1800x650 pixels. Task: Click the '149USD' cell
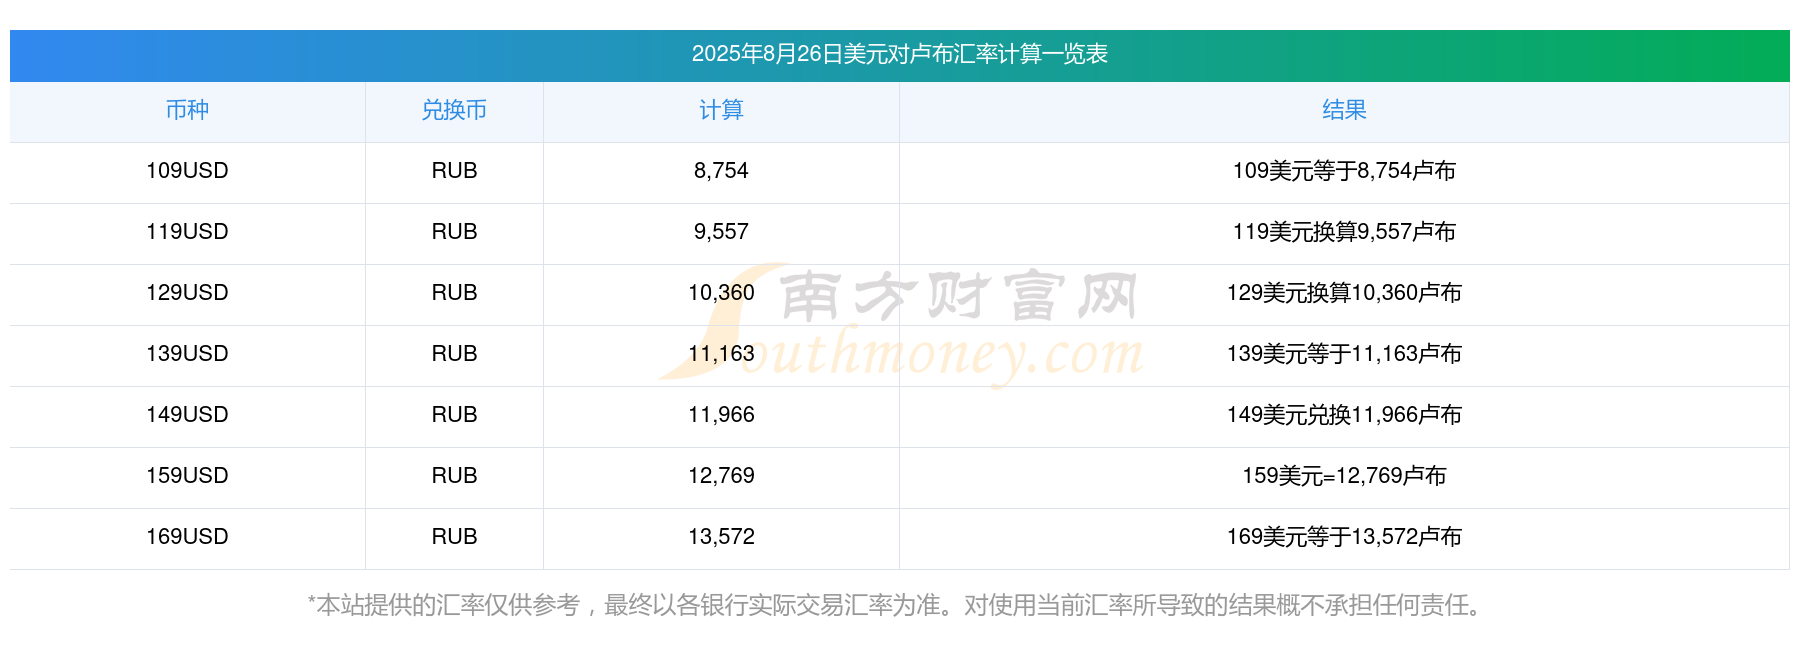coord(187,415)
